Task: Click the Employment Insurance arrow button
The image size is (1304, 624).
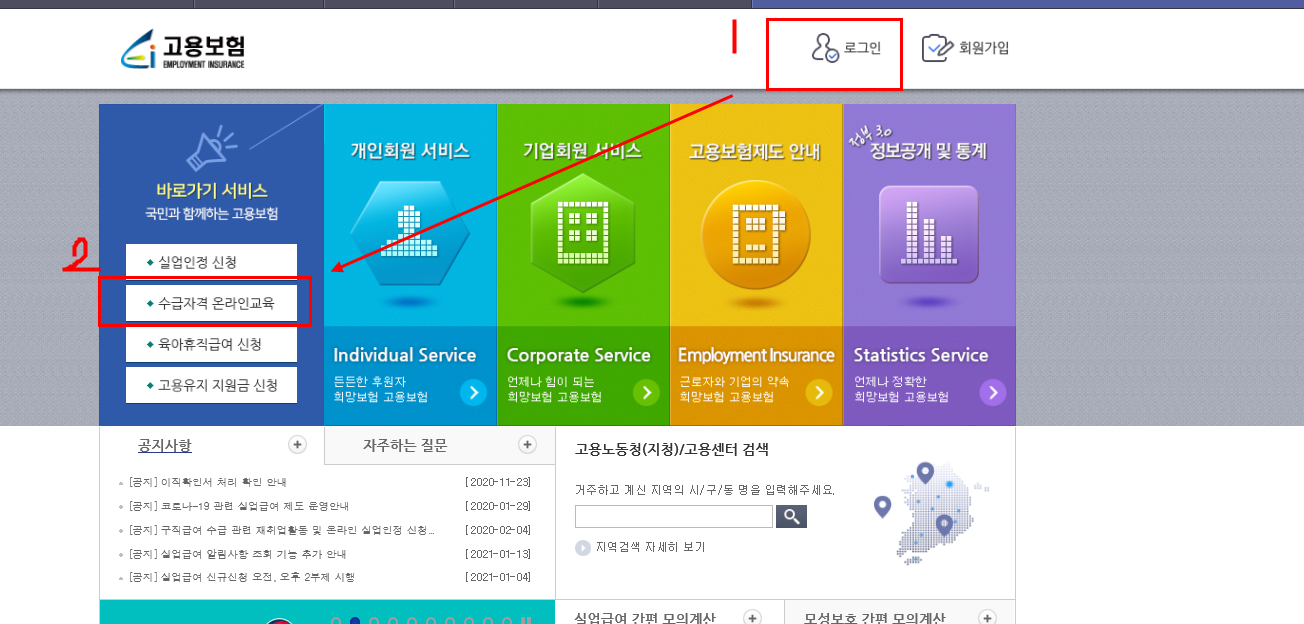Action: coord(819,392)
